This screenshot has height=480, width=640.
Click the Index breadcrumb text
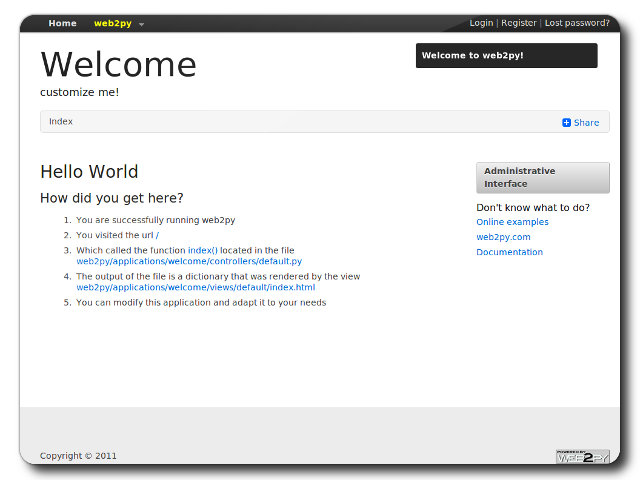click(61, 122)
